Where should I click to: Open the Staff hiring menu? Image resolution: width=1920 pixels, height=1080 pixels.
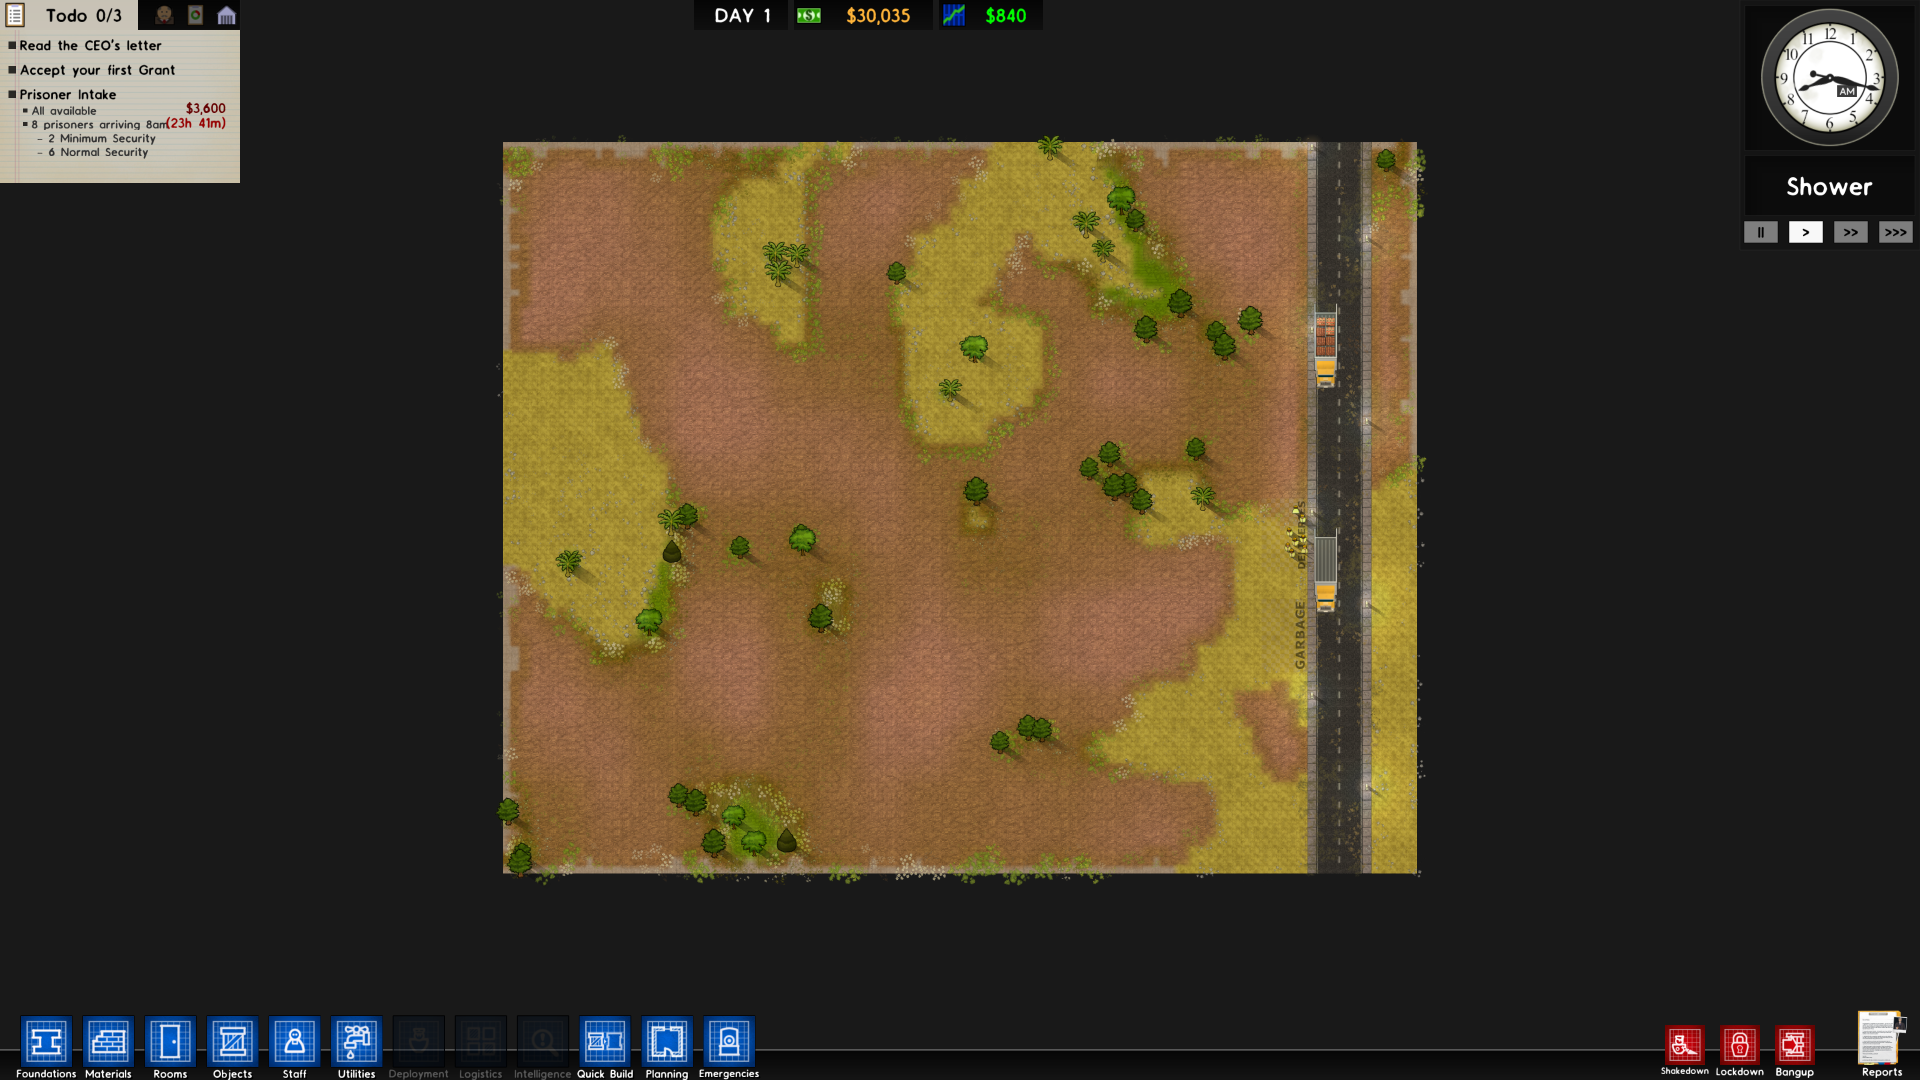click(x=294, y=1042)
